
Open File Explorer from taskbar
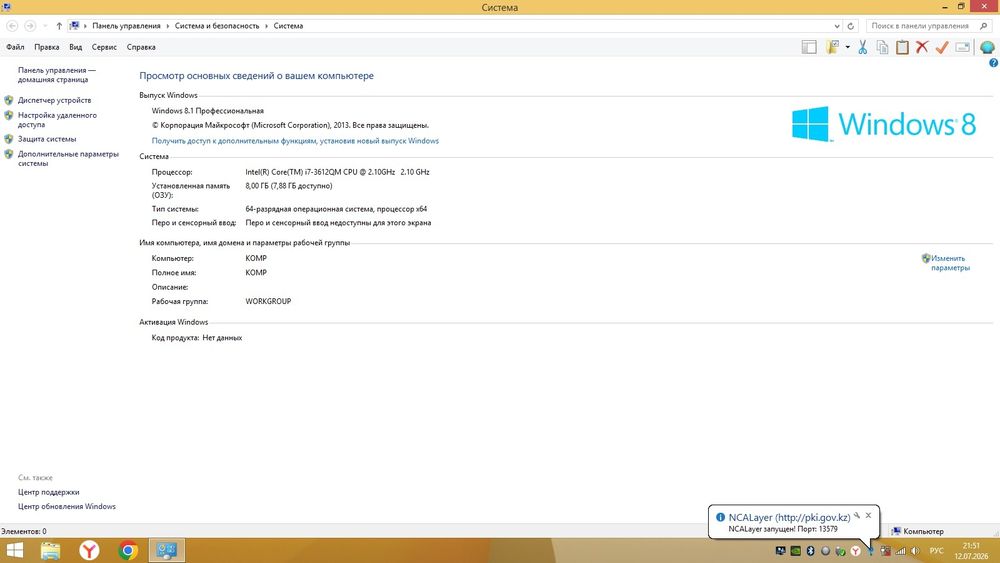coord(50,550)
